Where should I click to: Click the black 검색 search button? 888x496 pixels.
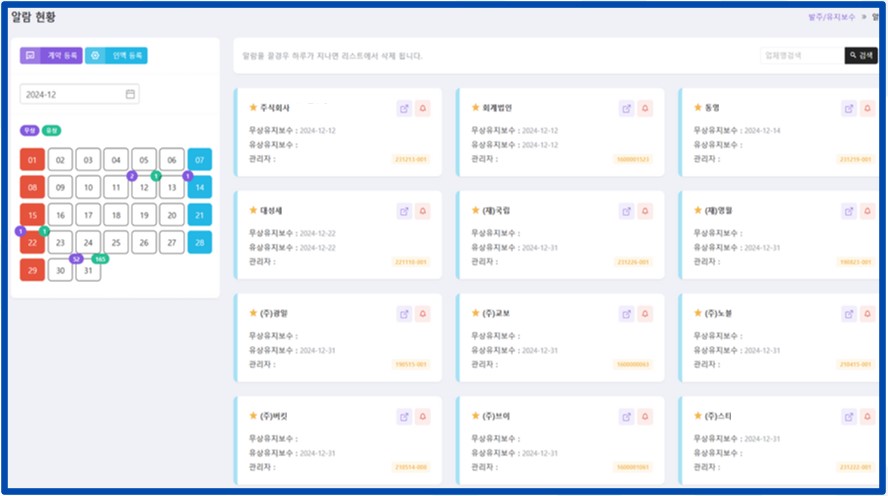coord(861,56)
